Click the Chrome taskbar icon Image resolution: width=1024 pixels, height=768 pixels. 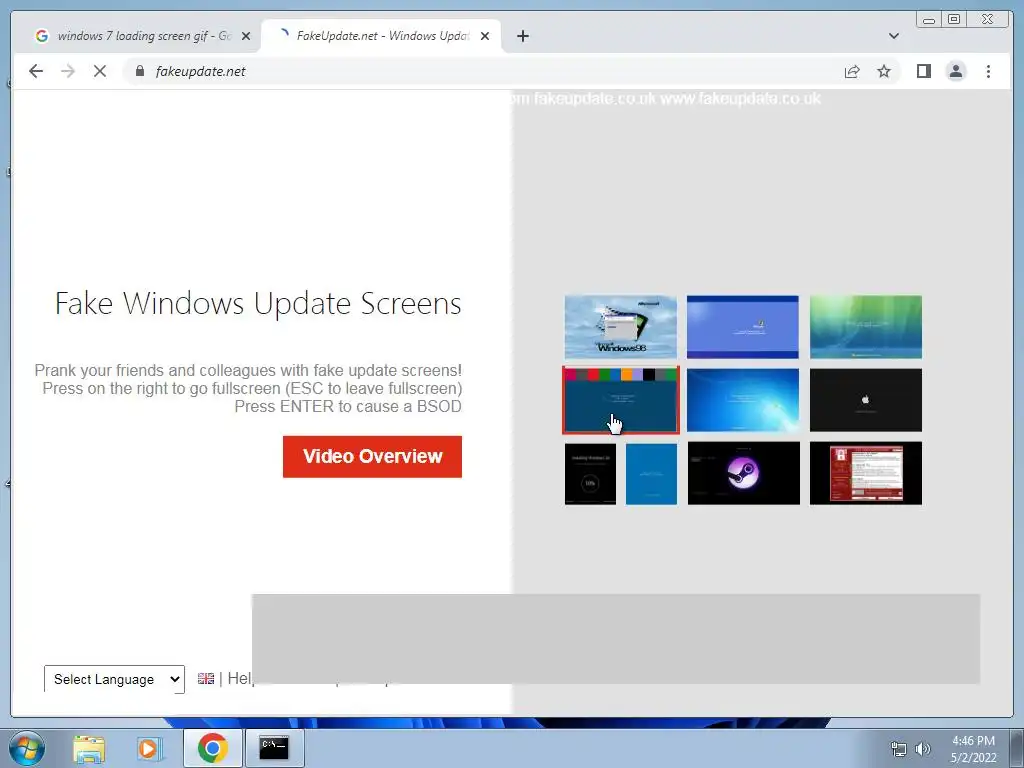[x=212, y=748]
